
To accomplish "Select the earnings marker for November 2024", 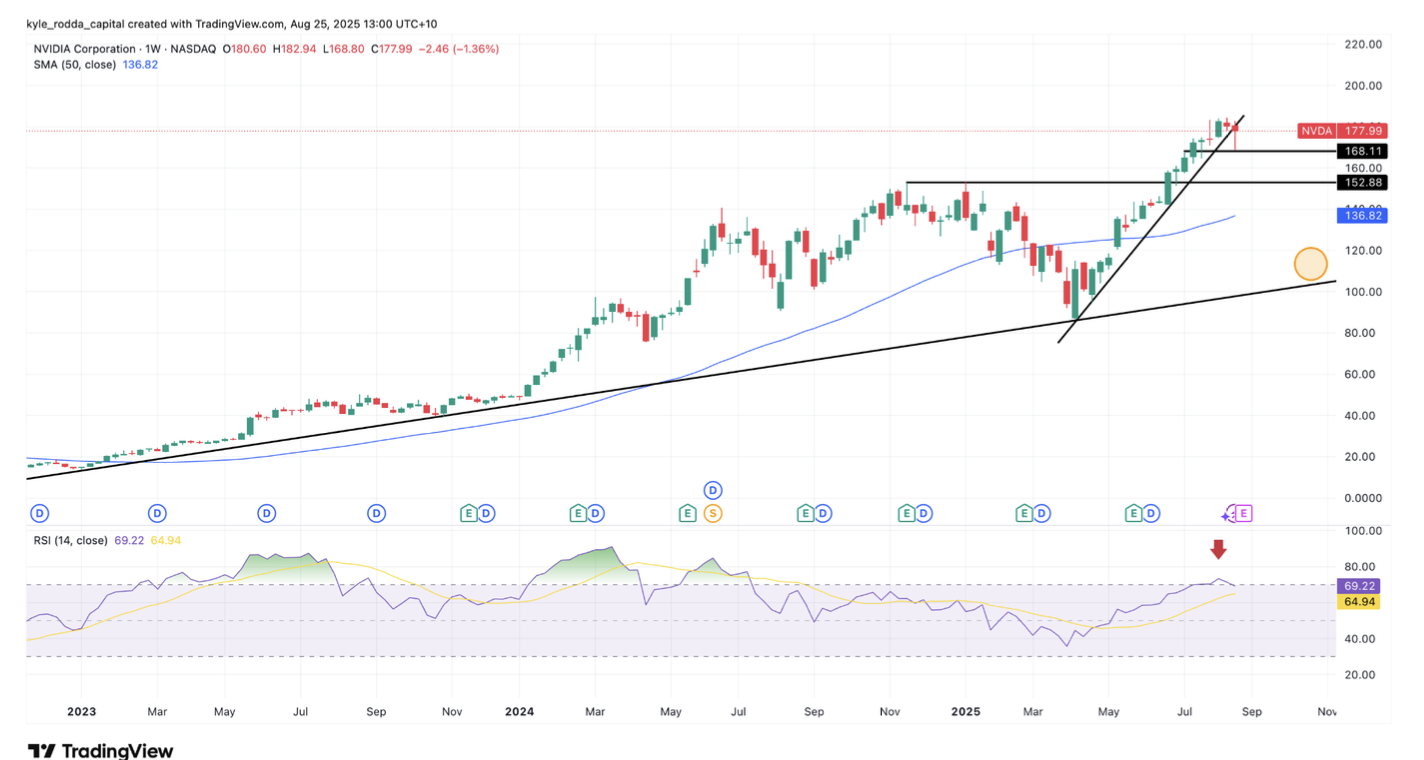I will pos(906,513).
